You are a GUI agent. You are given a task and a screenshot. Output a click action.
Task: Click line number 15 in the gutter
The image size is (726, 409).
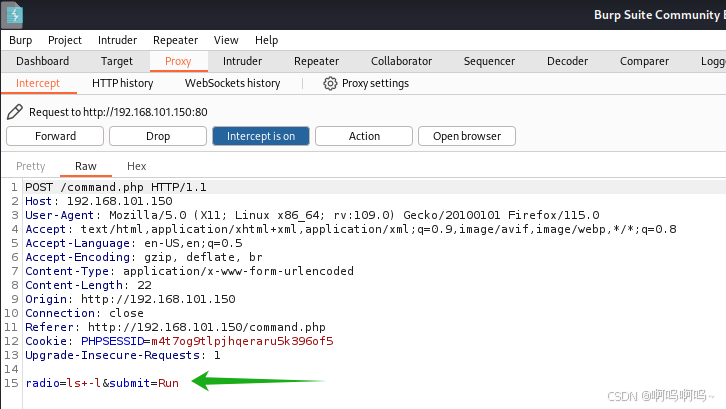pos(11,383)
